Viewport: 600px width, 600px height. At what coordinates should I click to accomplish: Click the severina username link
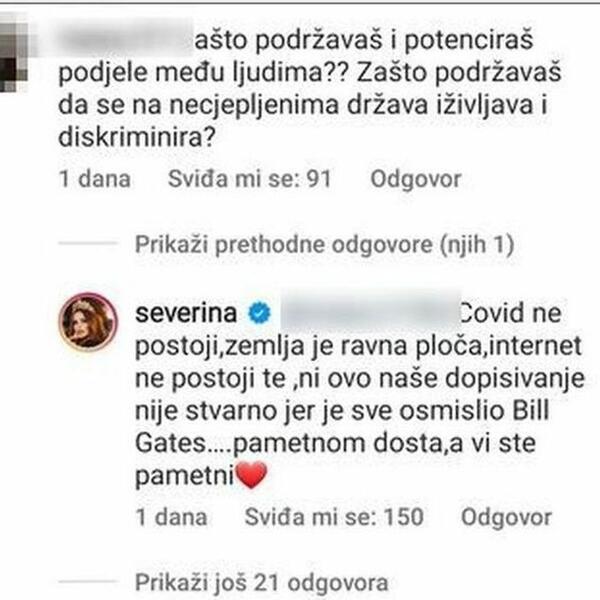[186, 313]
